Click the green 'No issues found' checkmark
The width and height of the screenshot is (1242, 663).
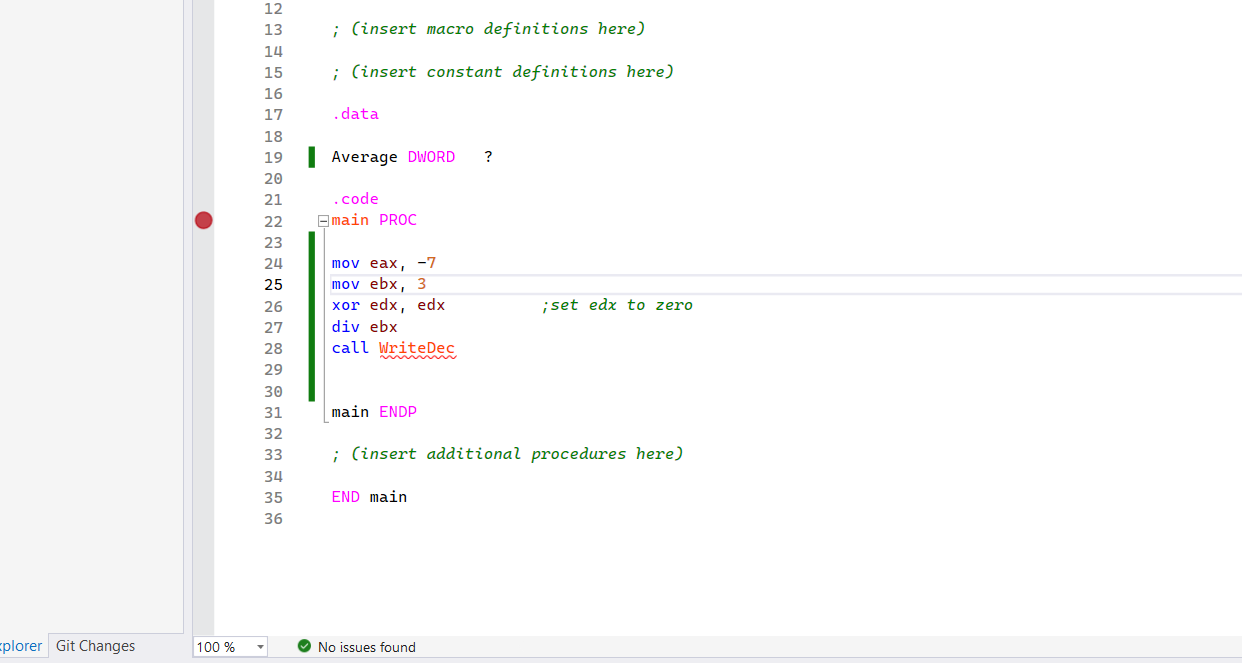tap(304, 647)
